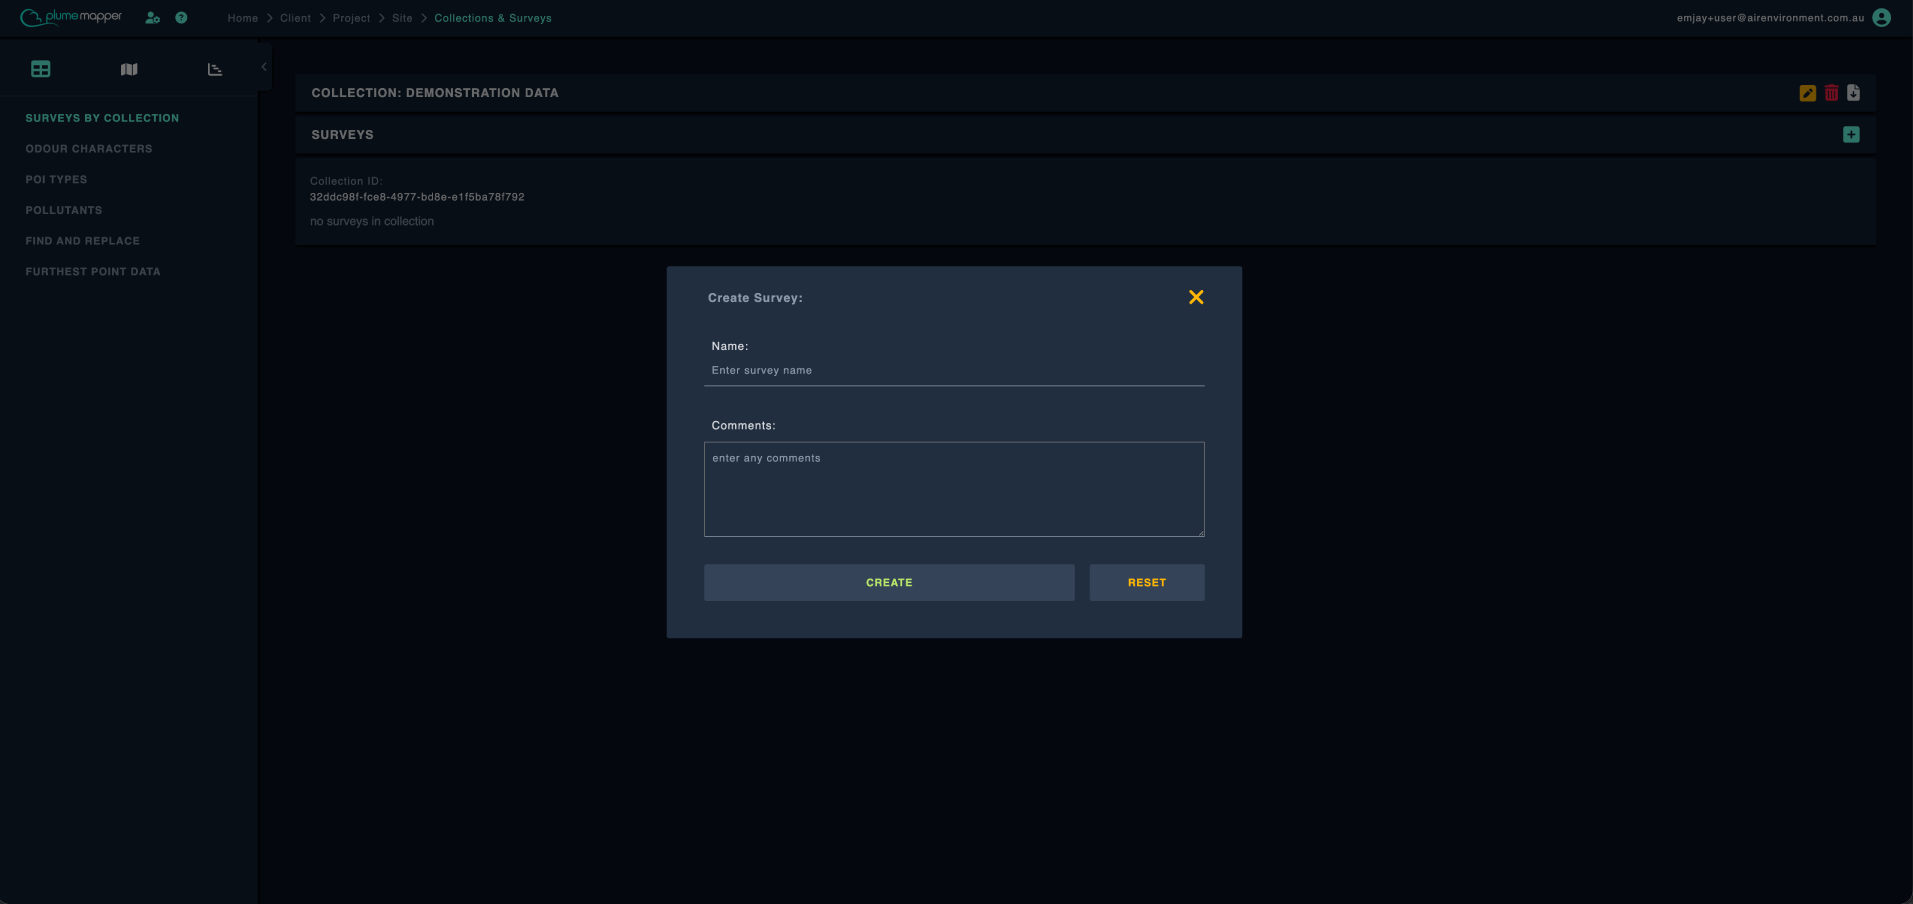Open POI Types in sidebar

point(56,180)
